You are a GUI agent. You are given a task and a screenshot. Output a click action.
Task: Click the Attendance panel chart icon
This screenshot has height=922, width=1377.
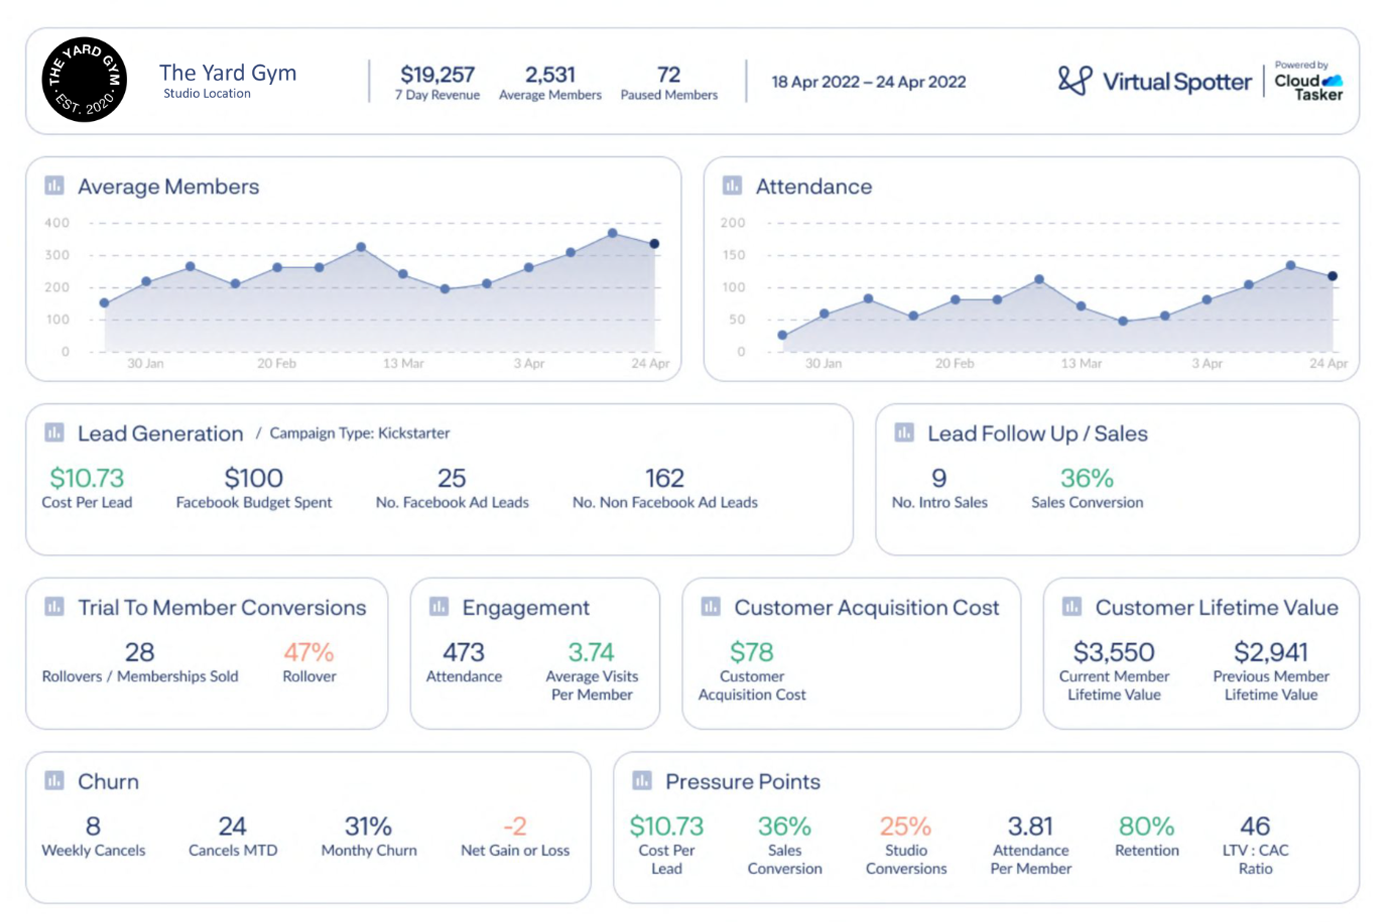[732, 186]
